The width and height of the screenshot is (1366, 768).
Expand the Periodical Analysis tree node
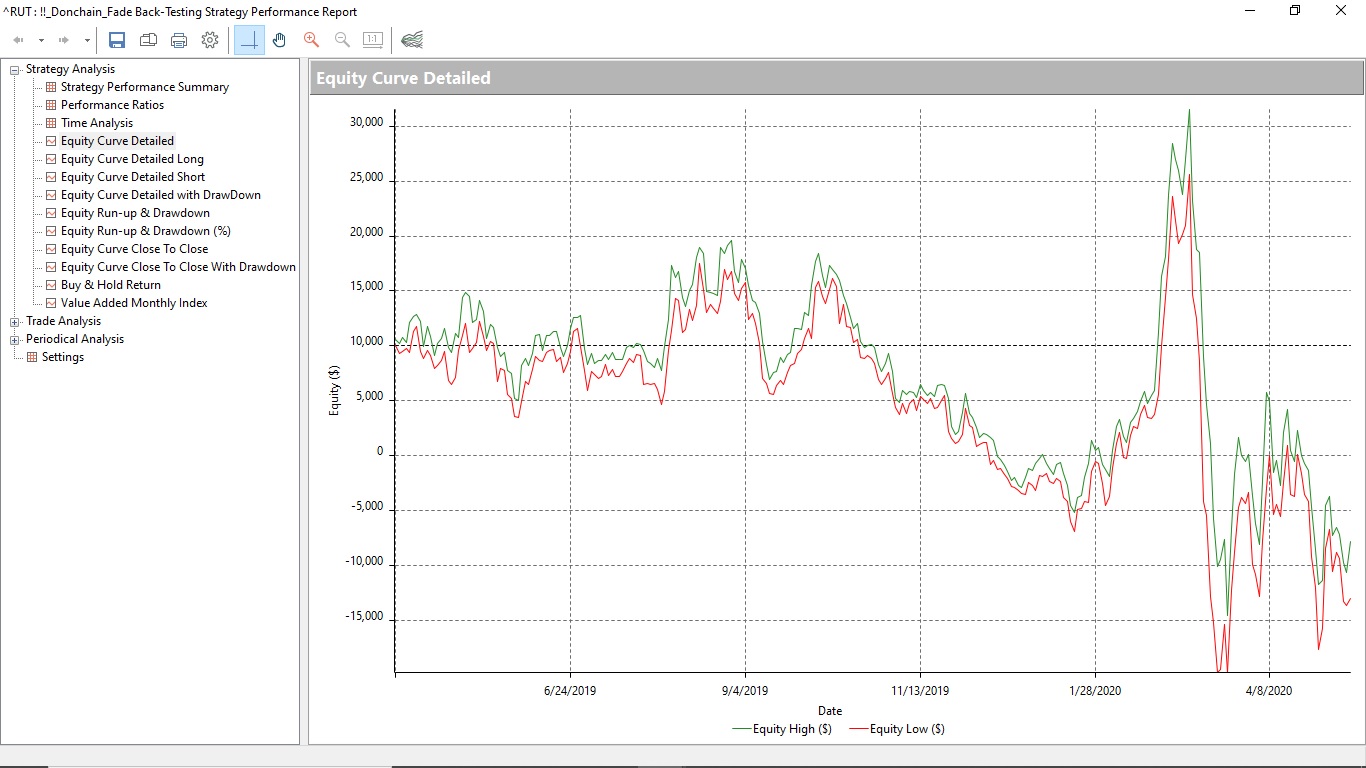pos(15,340)
